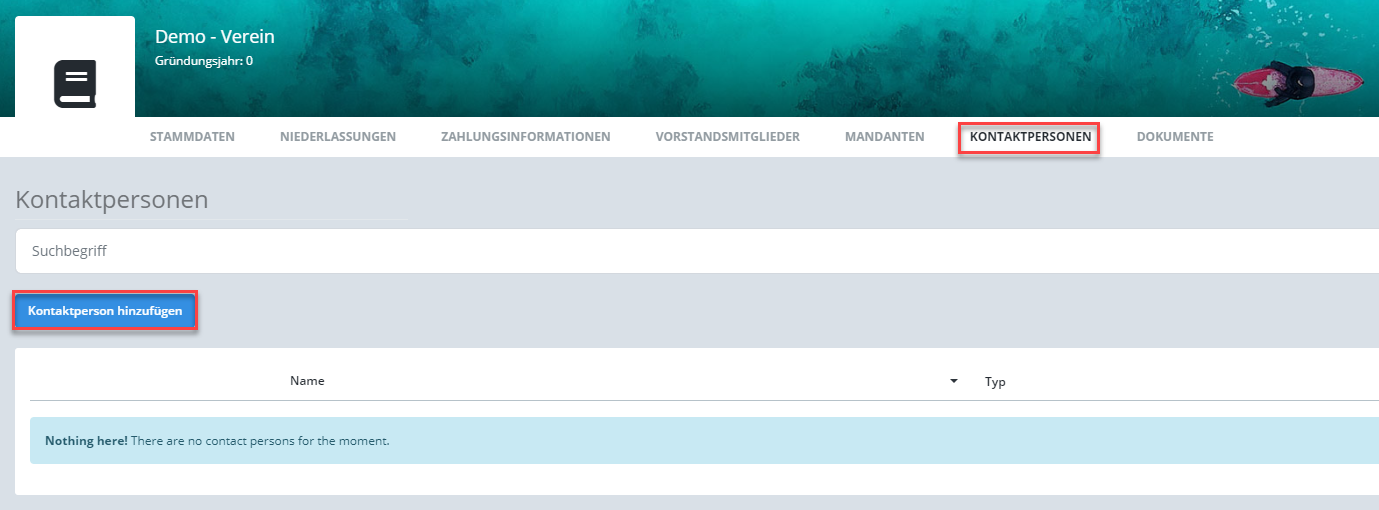Screen dimensions: 1379x510
Task: Click the book logo icon of Demo - Verein
Action: 75,84
